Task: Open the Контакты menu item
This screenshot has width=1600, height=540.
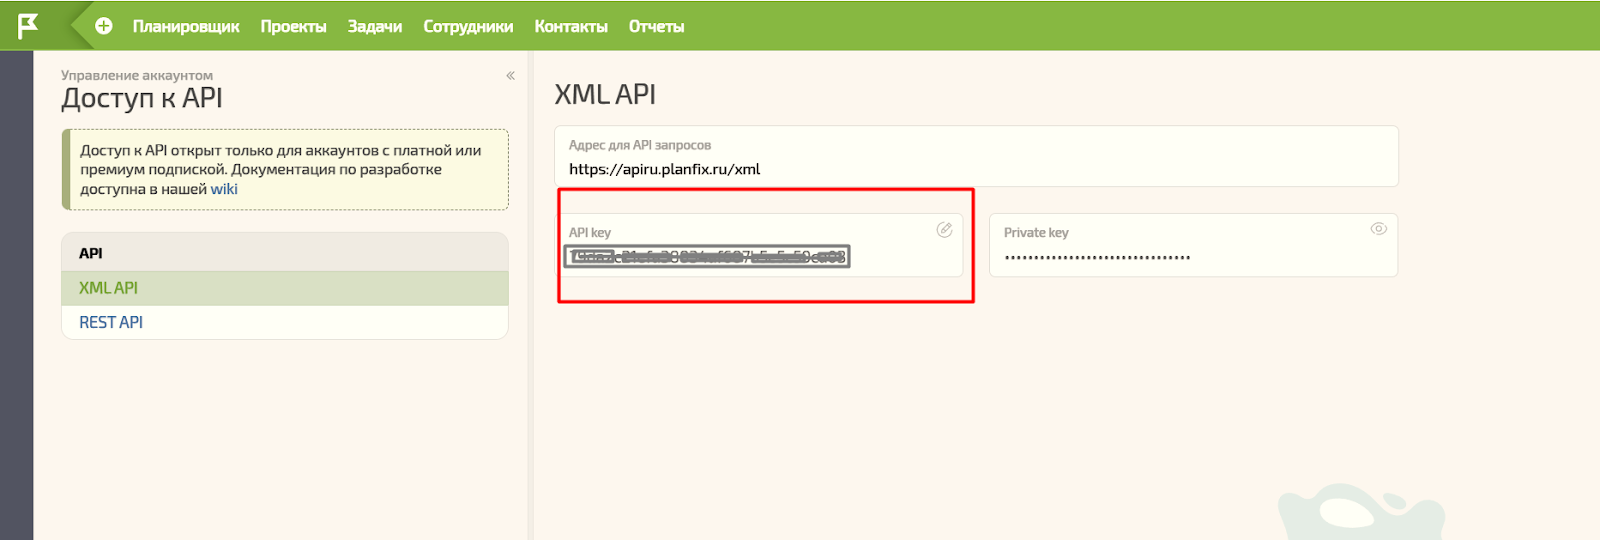Action: click(571, 27)
